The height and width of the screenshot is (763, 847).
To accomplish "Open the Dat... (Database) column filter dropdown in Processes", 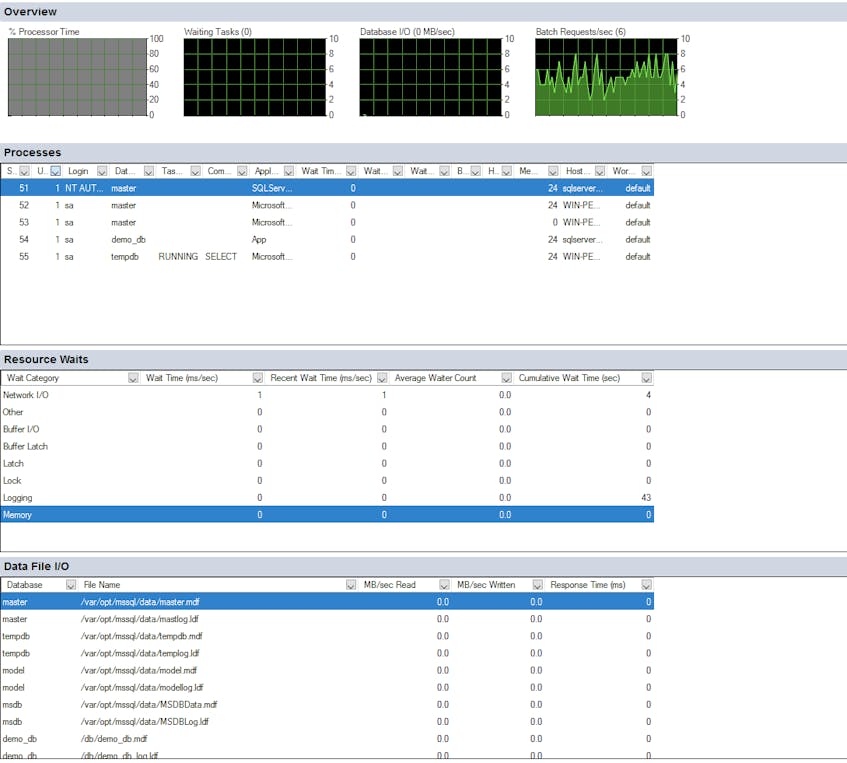I will (x=149, y=171).
